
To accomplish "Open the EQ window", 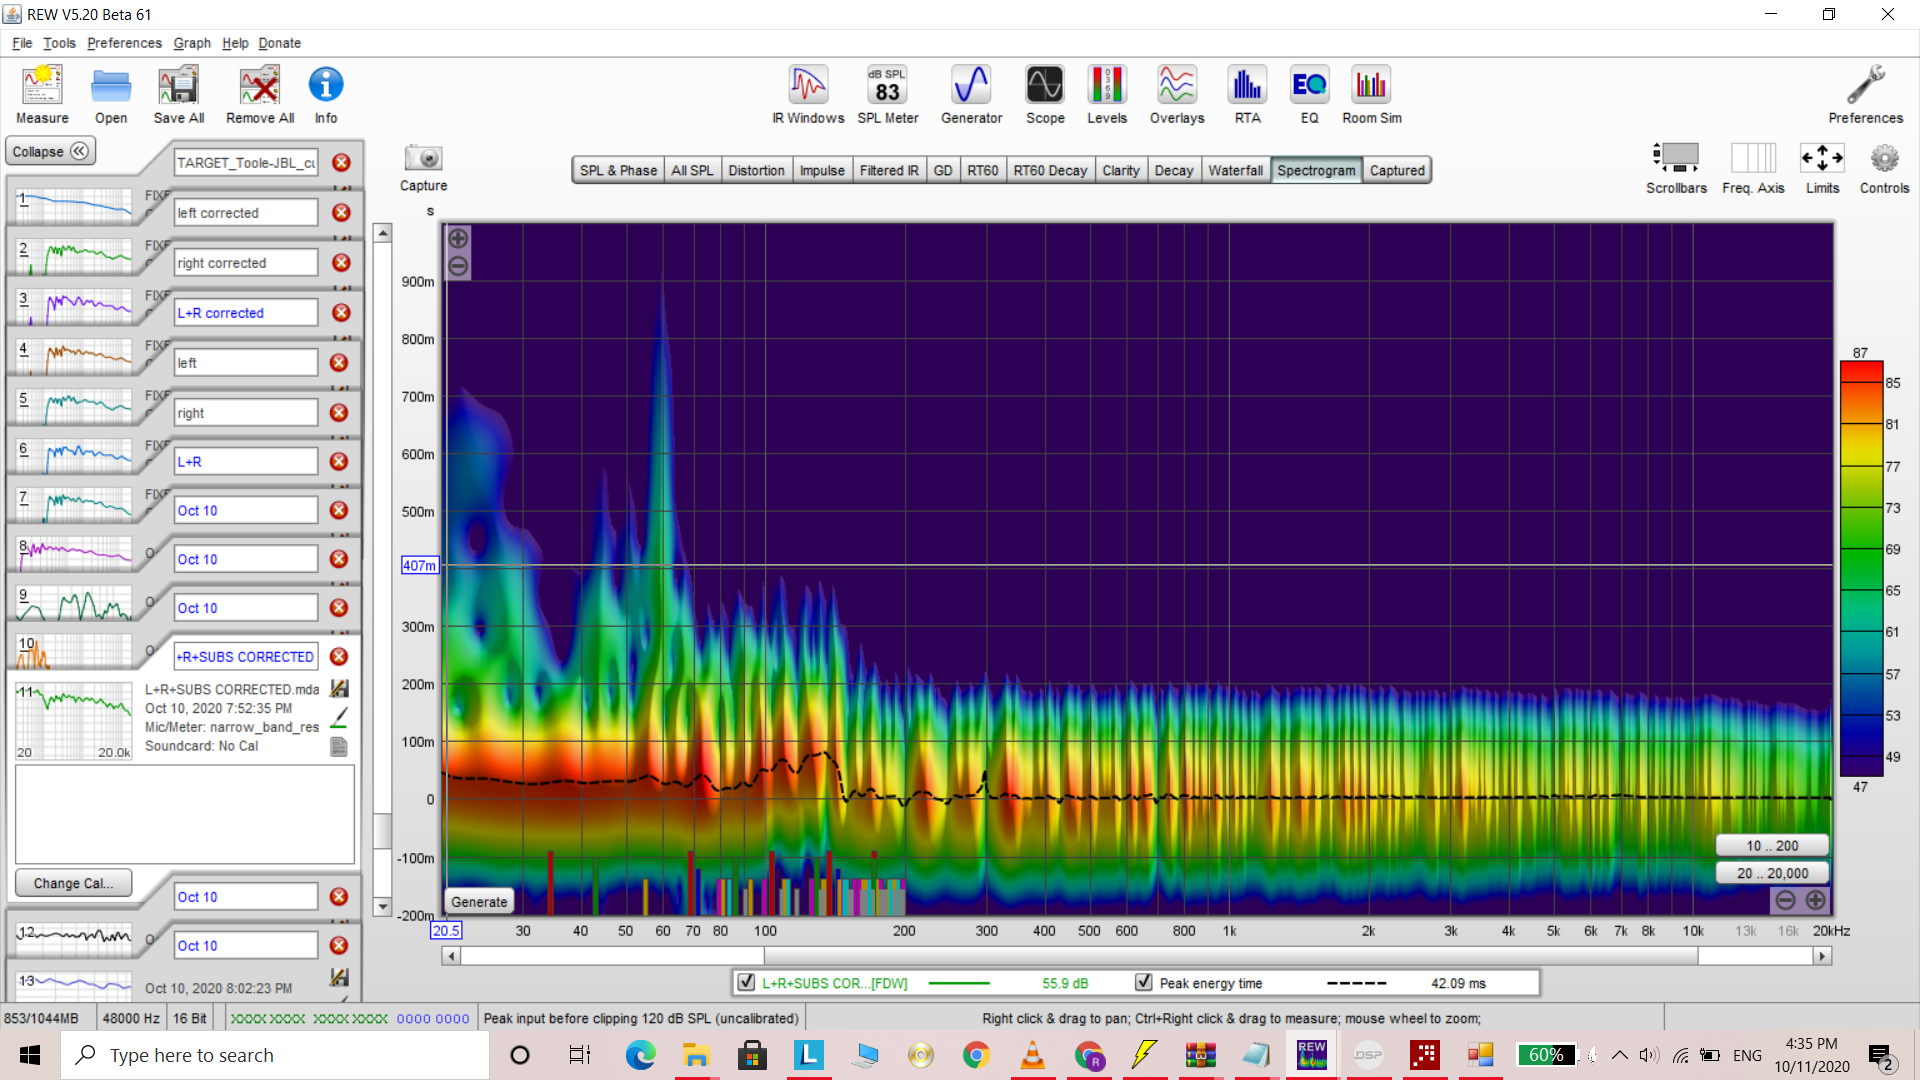I will point(1309,95).
